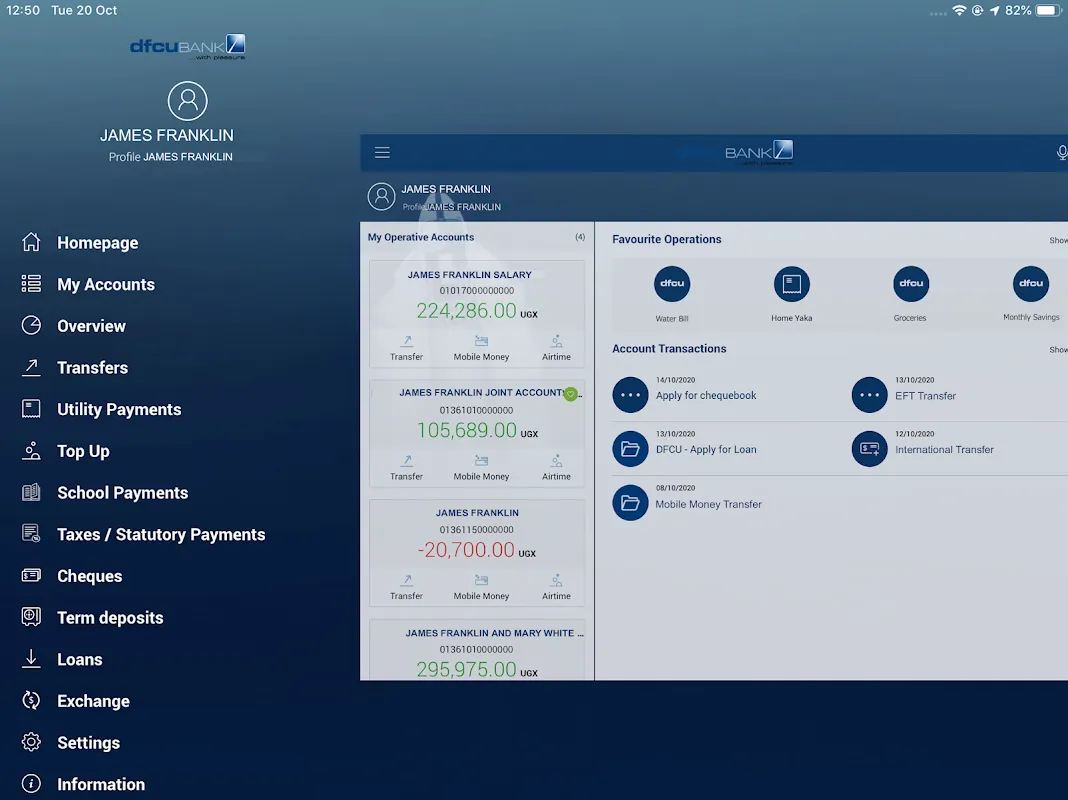Tap the microphone icon in header
Viewport: 1068px width, 800px height.
coord(1061,153)
